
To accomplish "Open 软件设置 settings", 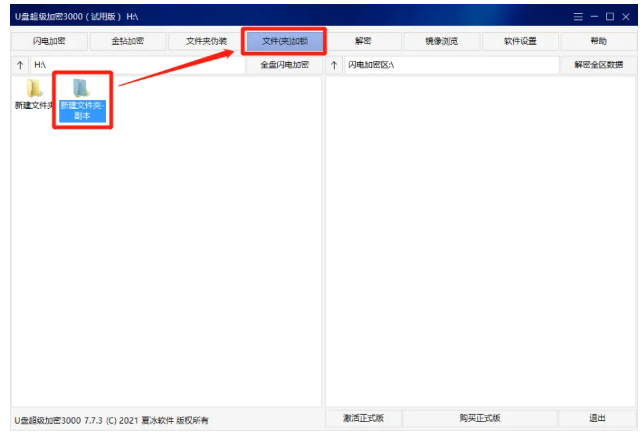I will point(520,41).
